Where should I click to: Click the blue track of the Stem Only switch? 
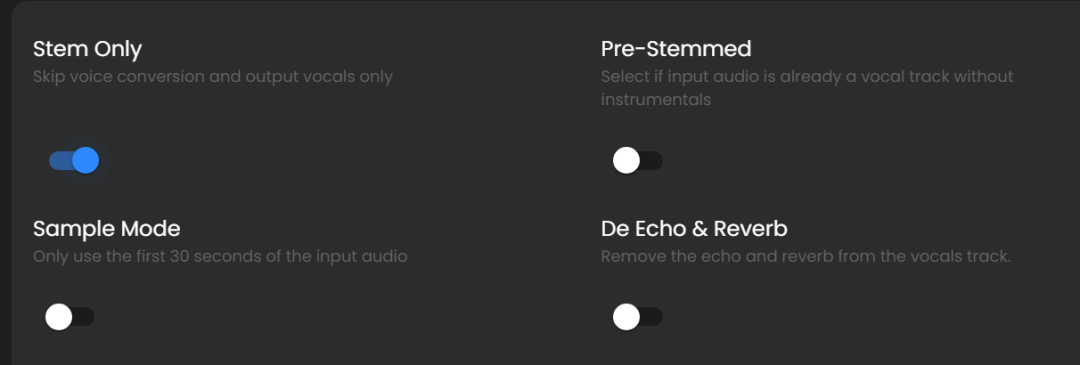[x=60, y=160]
